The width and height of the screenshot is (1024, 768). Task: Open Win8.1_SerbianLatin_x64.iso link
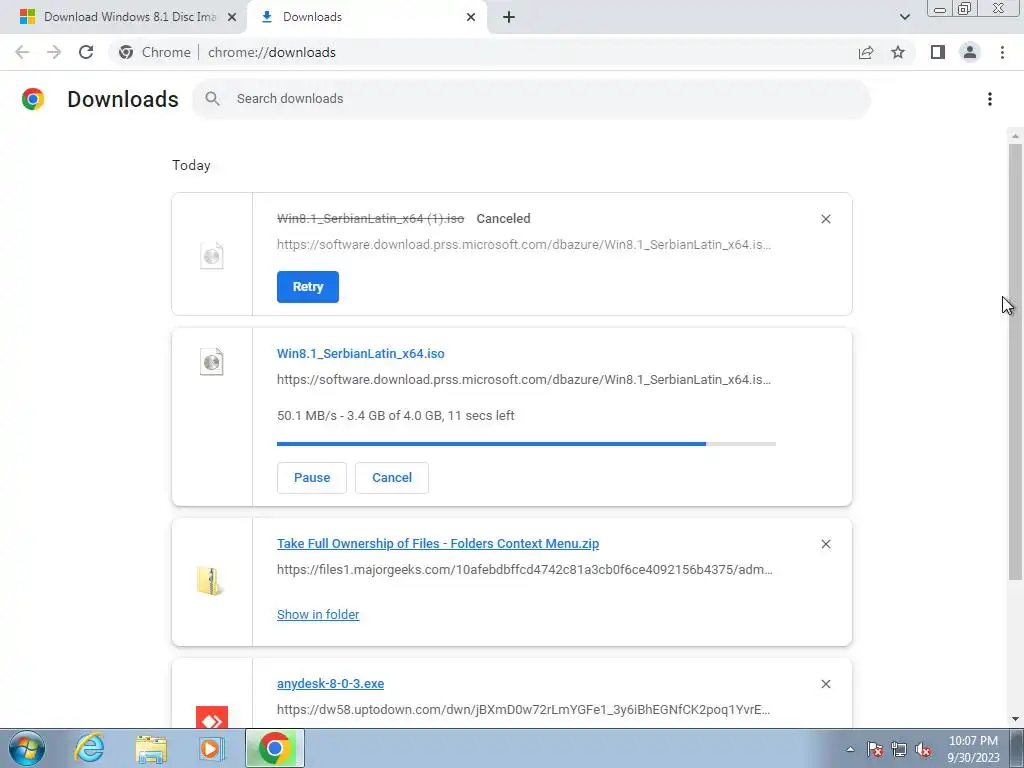point(360,353)
